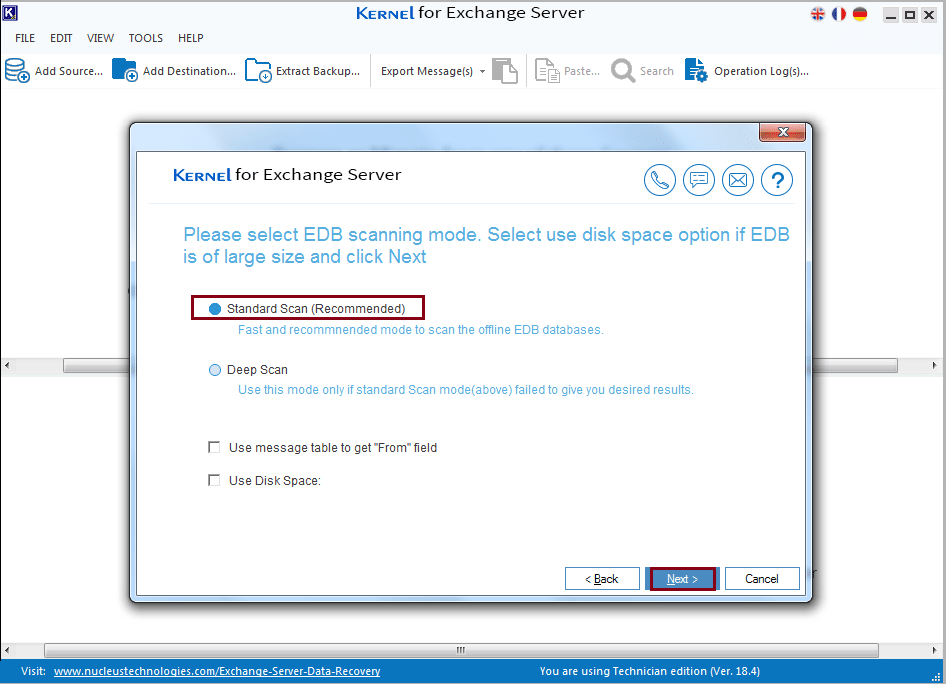Click the Back button

coord(602,579)
